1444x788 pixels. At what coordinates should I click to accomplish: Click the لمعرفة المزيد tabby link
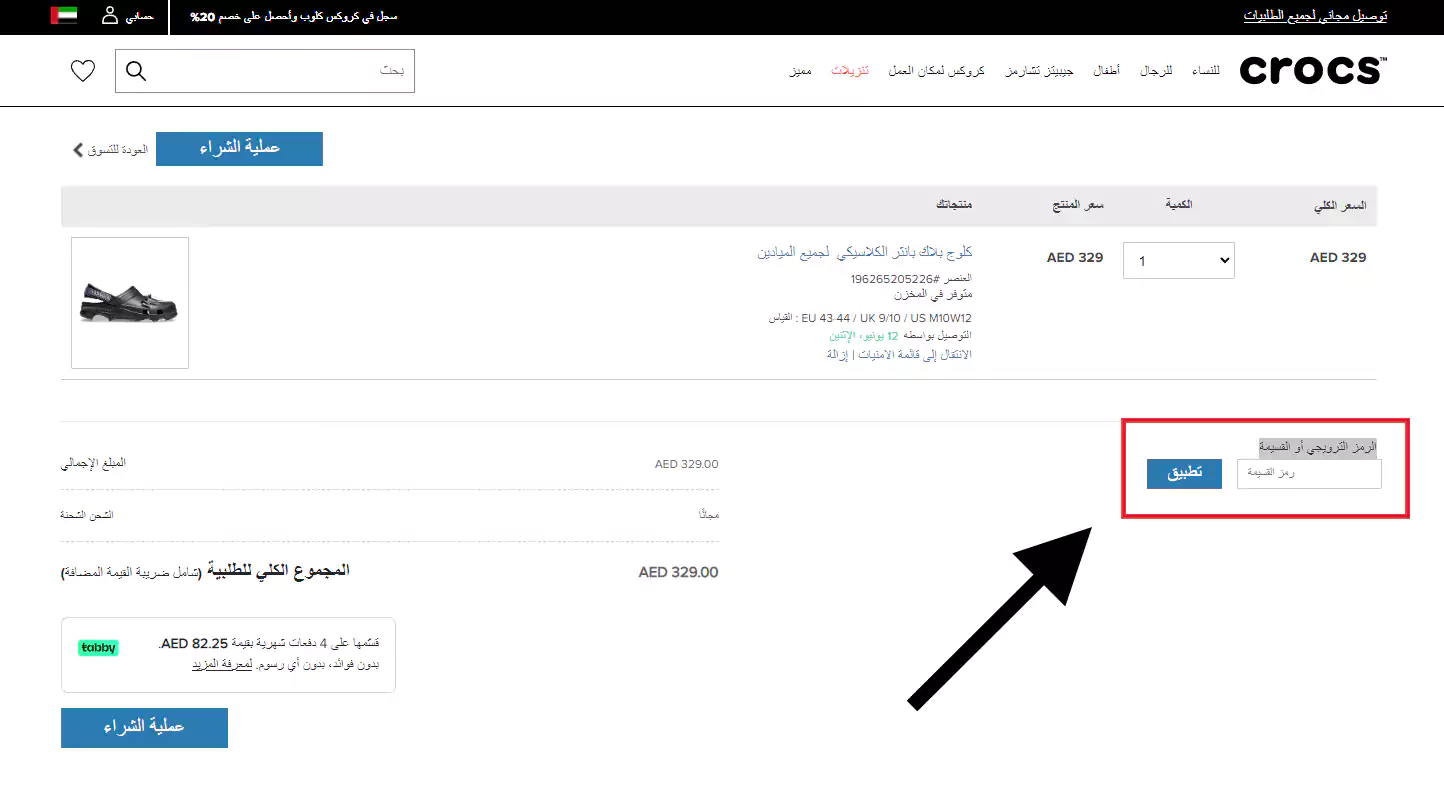(222, 663)
